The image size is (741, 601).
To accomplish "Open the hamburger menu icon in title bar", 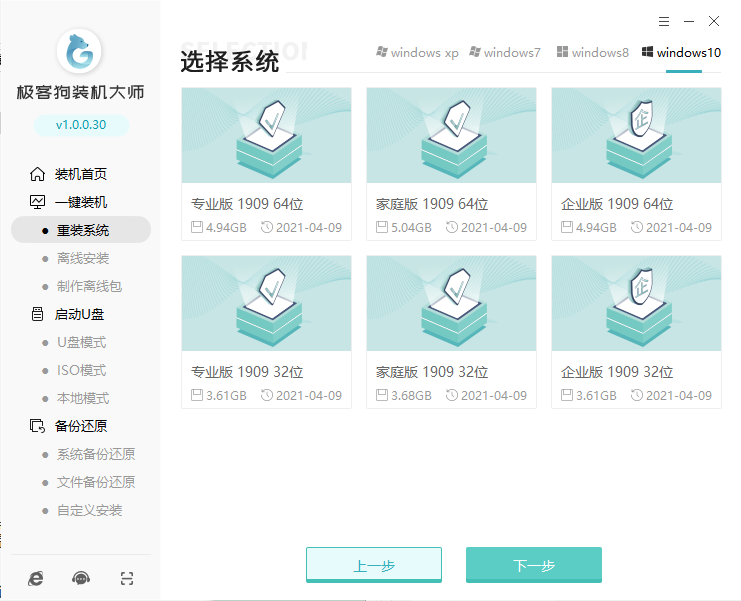I will [x=663, y=21].
